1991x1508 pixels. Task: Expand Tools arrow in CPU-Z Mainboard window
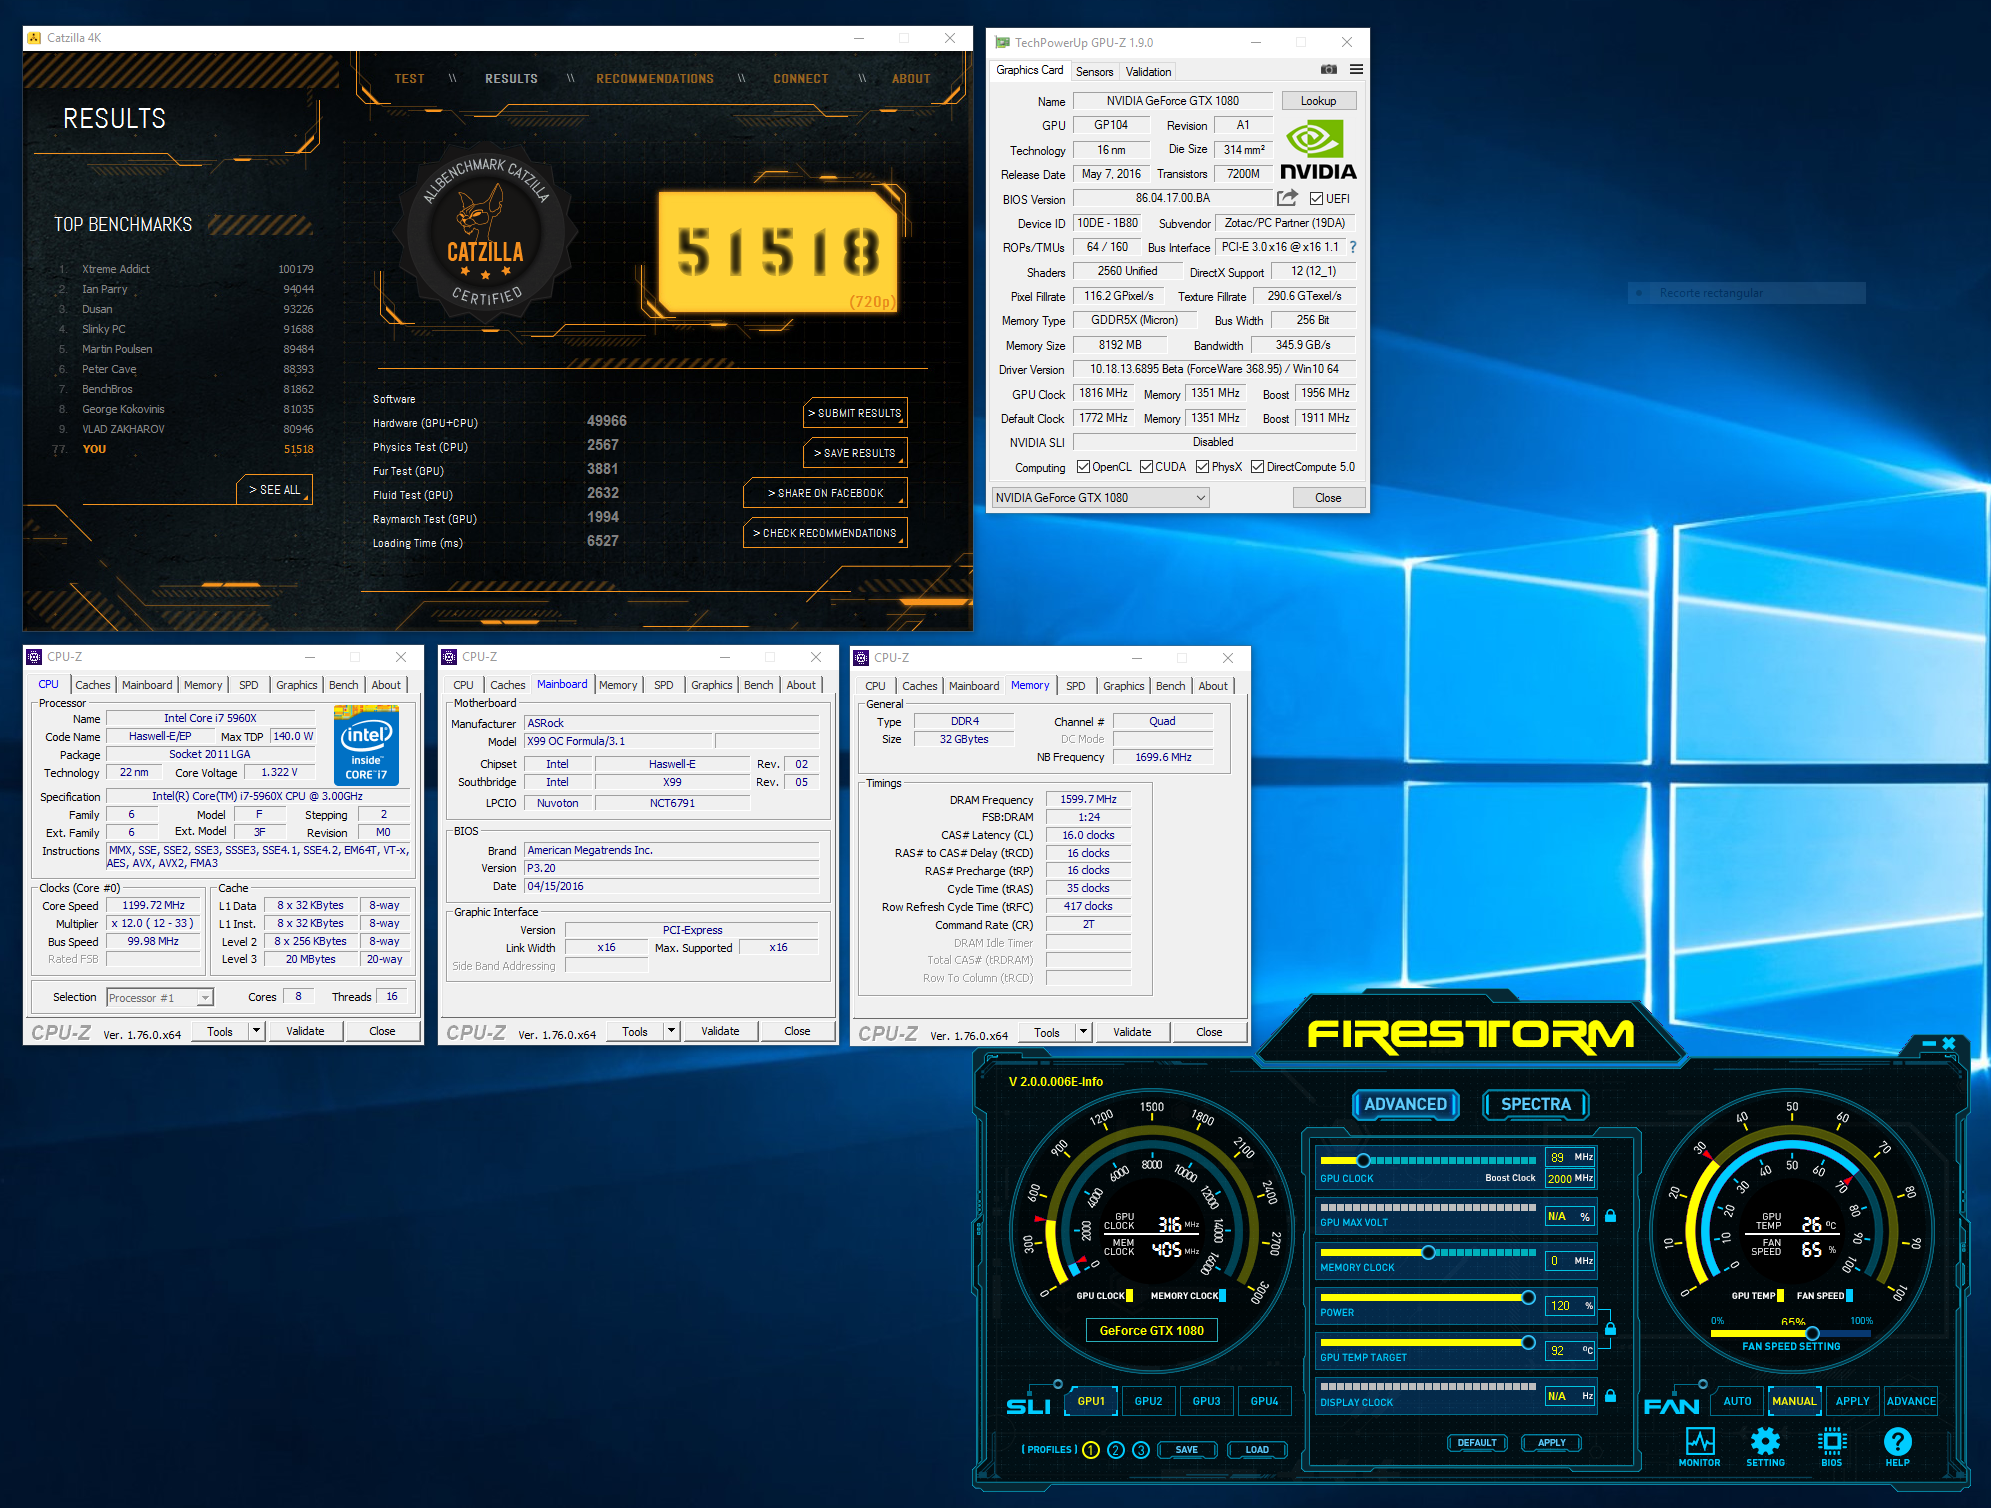[671, 1031]
